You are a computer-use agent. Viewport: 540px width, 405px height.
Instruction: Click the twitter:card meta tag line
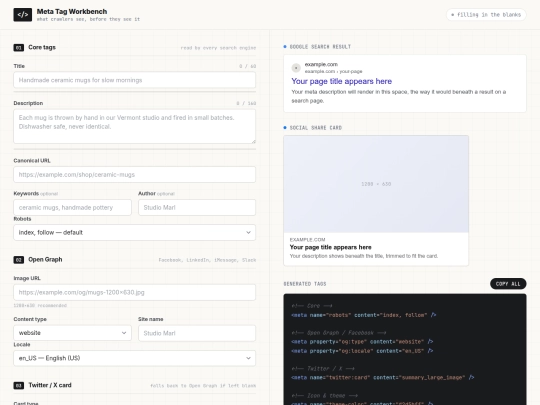click(383, 377)
